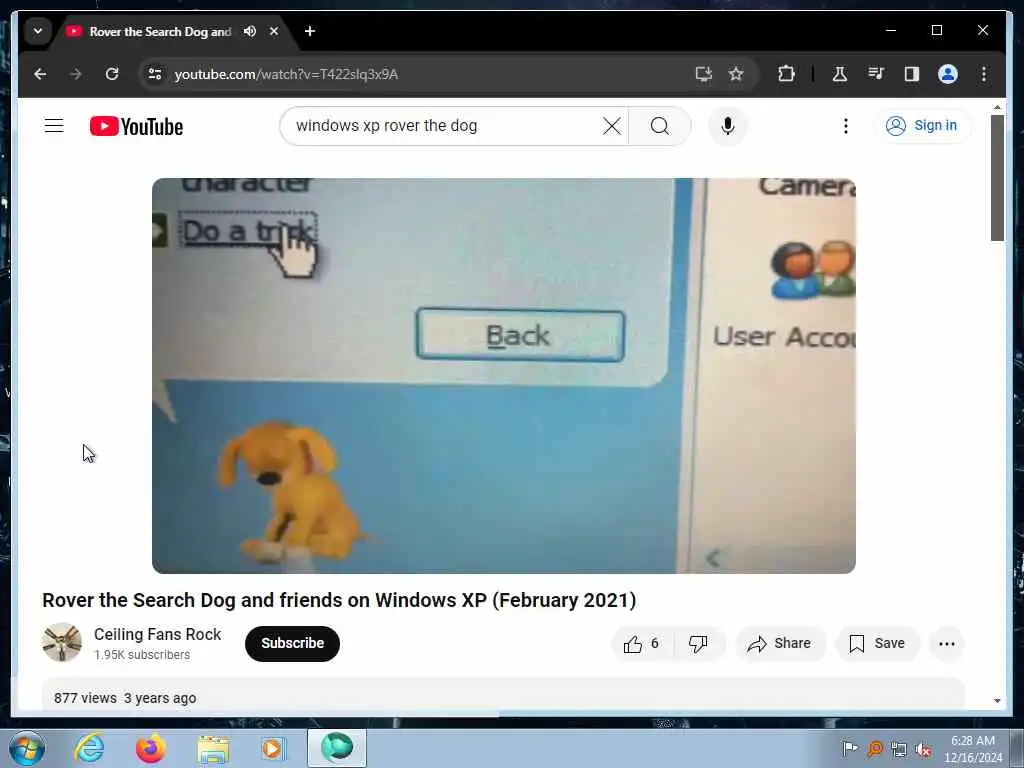Share the Rover video
Image resolution: width=1024 pixels, height=768 pixels.
pos(780,644)
